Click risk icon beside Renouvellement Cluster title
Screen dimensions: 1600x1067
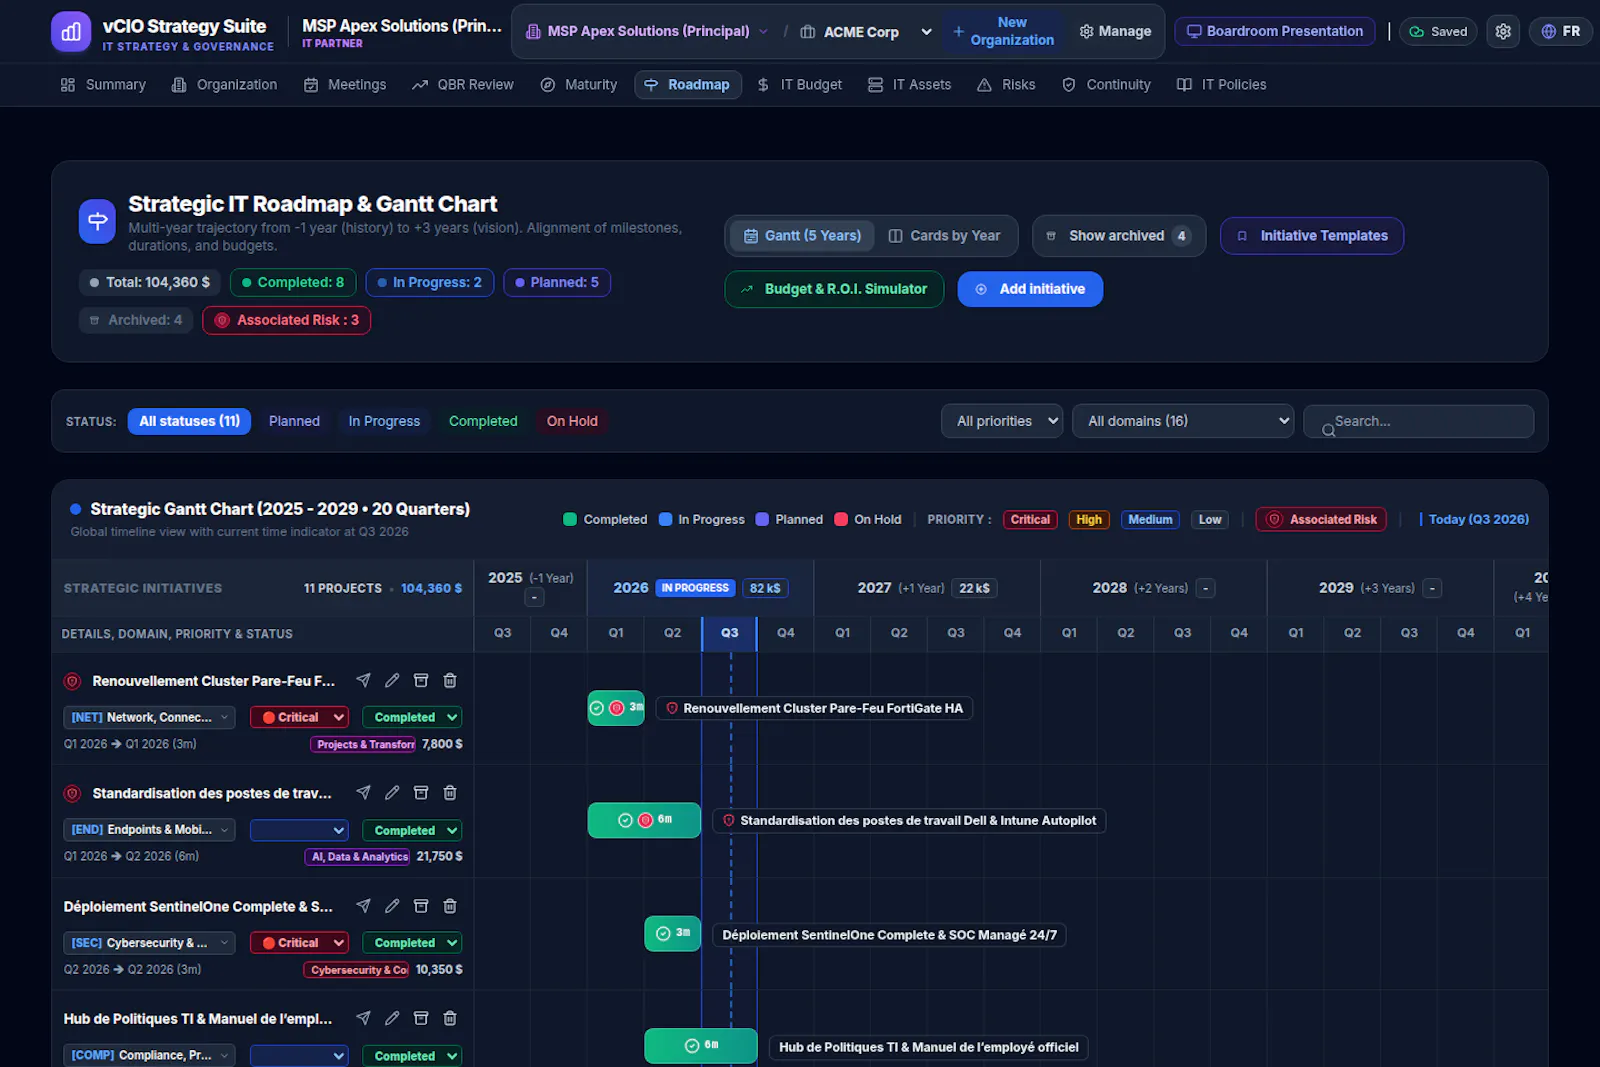72,681
